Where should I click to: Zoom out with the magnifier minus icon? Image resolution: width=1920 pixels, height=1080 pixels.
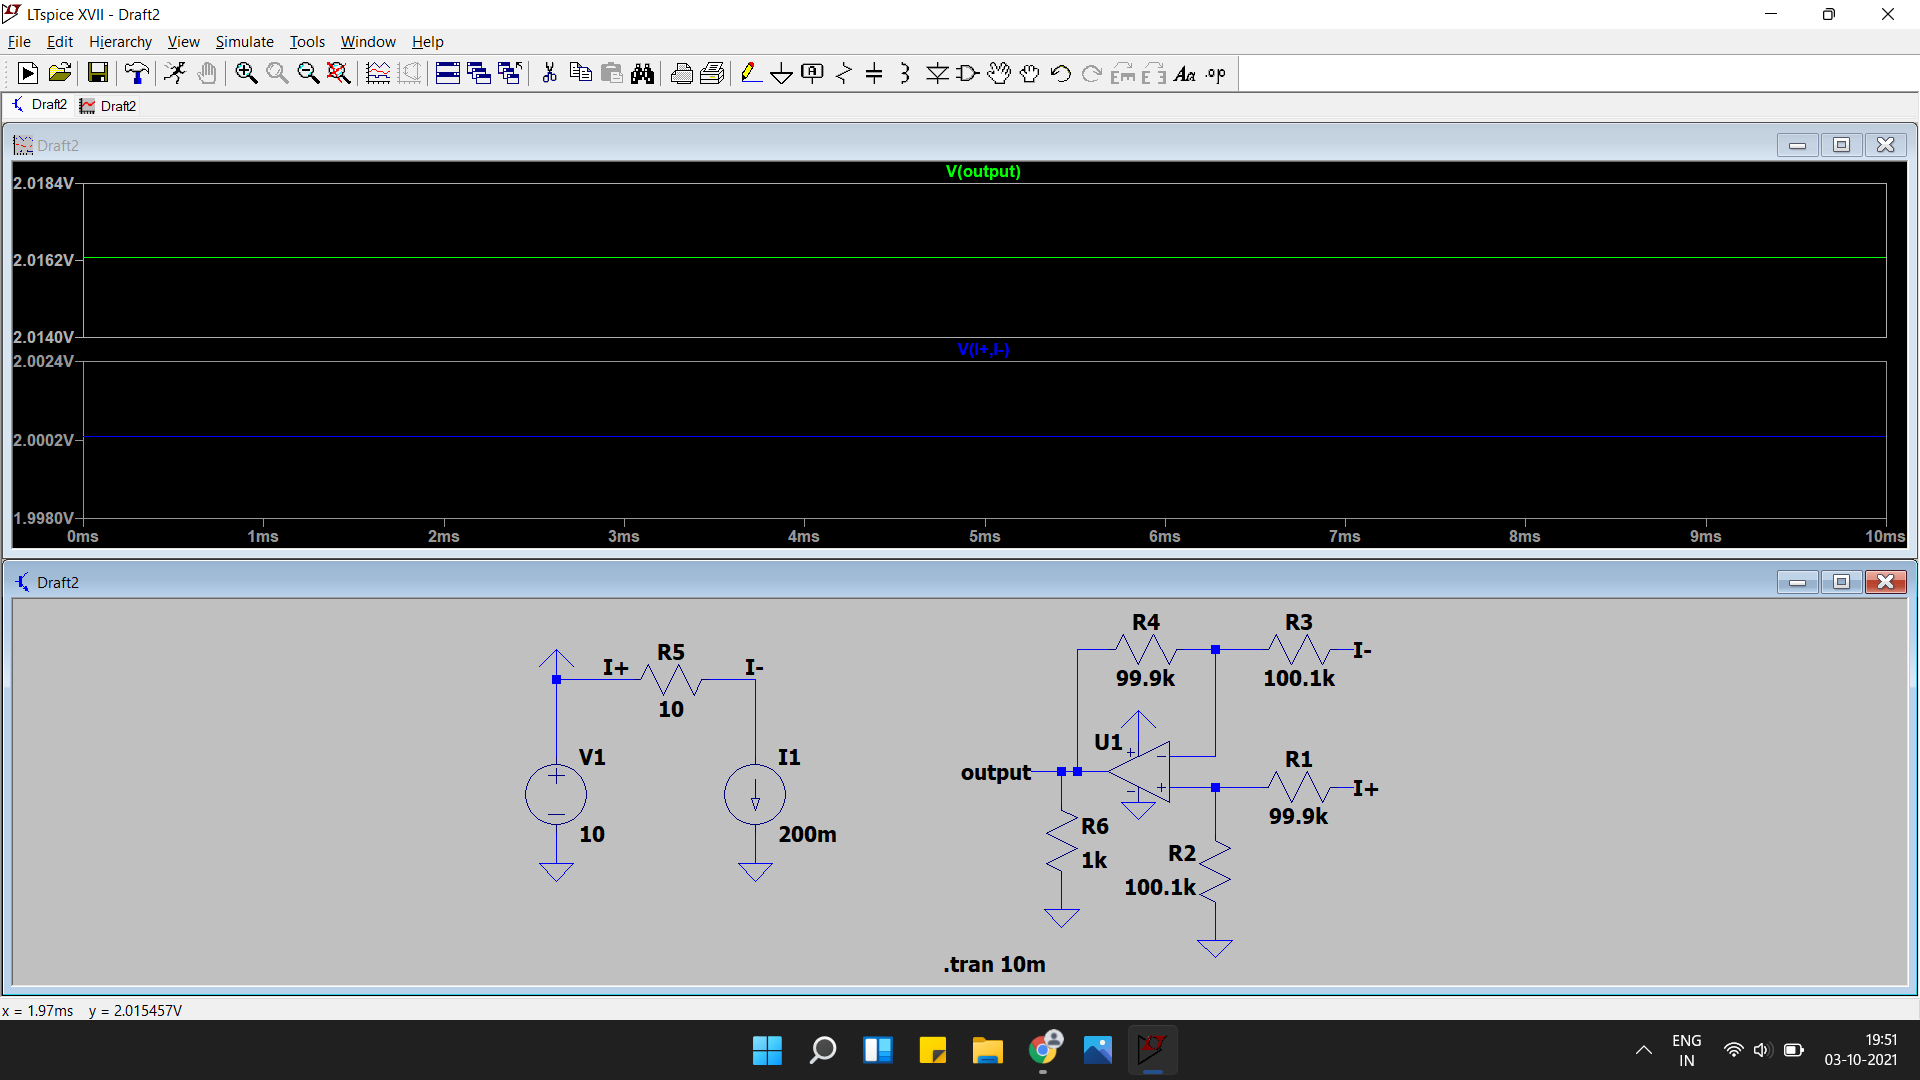[308, 73]
